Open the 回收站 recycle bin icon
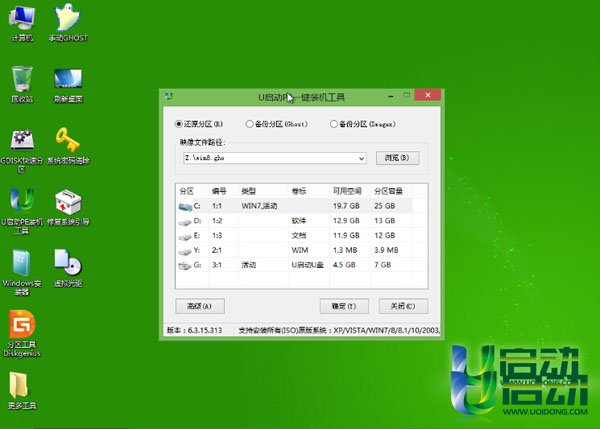600x429 pixels. [x=22, y=84]
